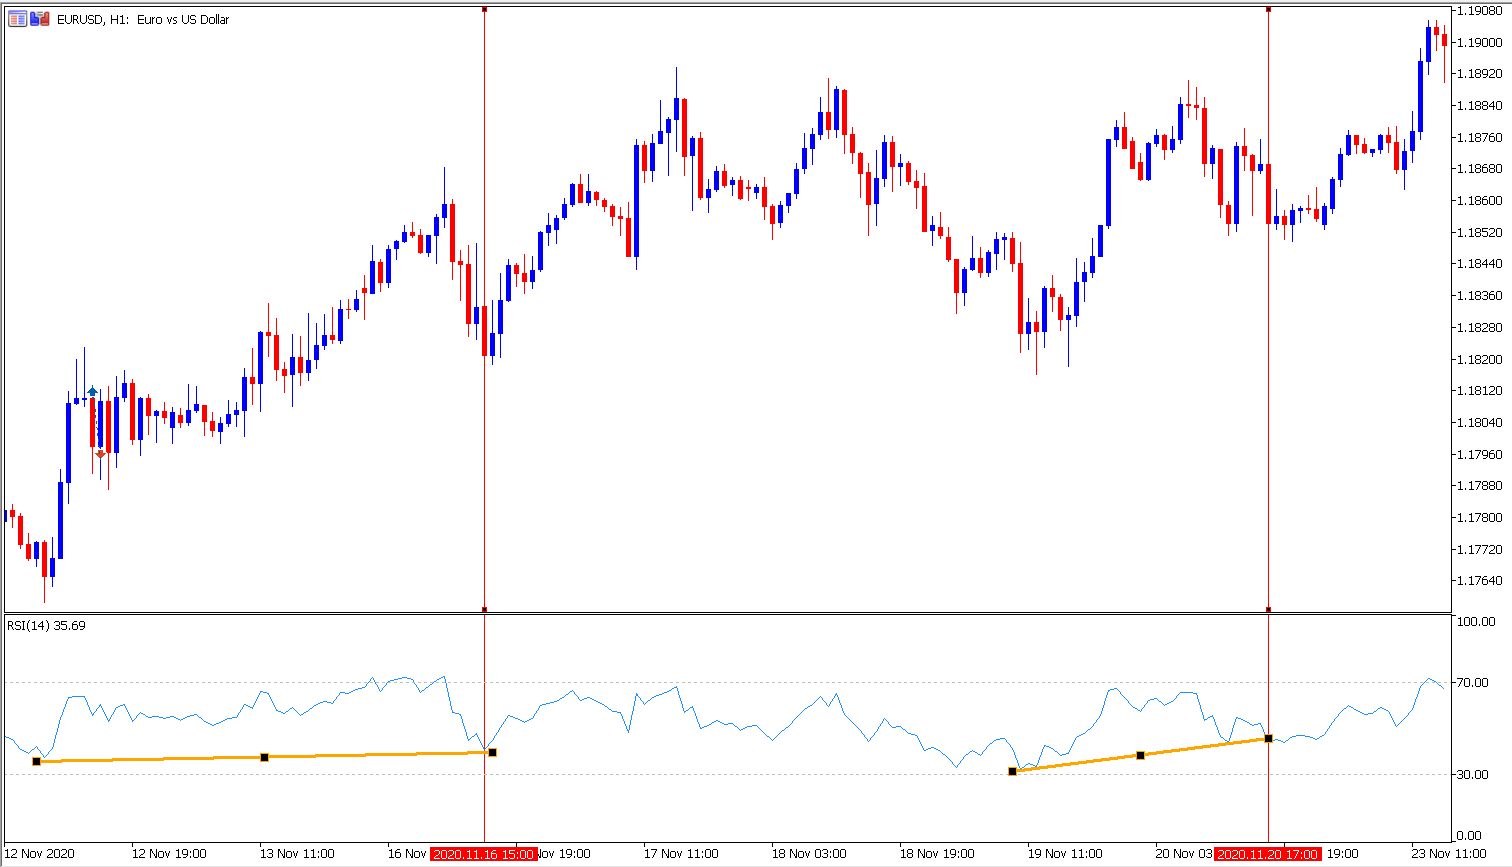Click the 1.19000 price axis label
Viewport: 1512px width, 867px height.
pos(1480,42)
